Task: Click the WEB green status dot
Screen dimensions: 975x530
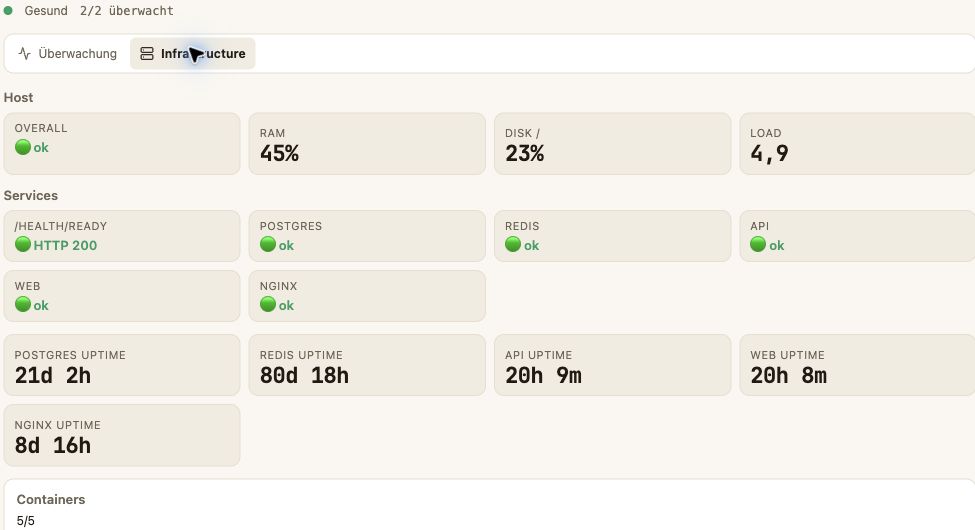Action: click(x=23, y=304)
